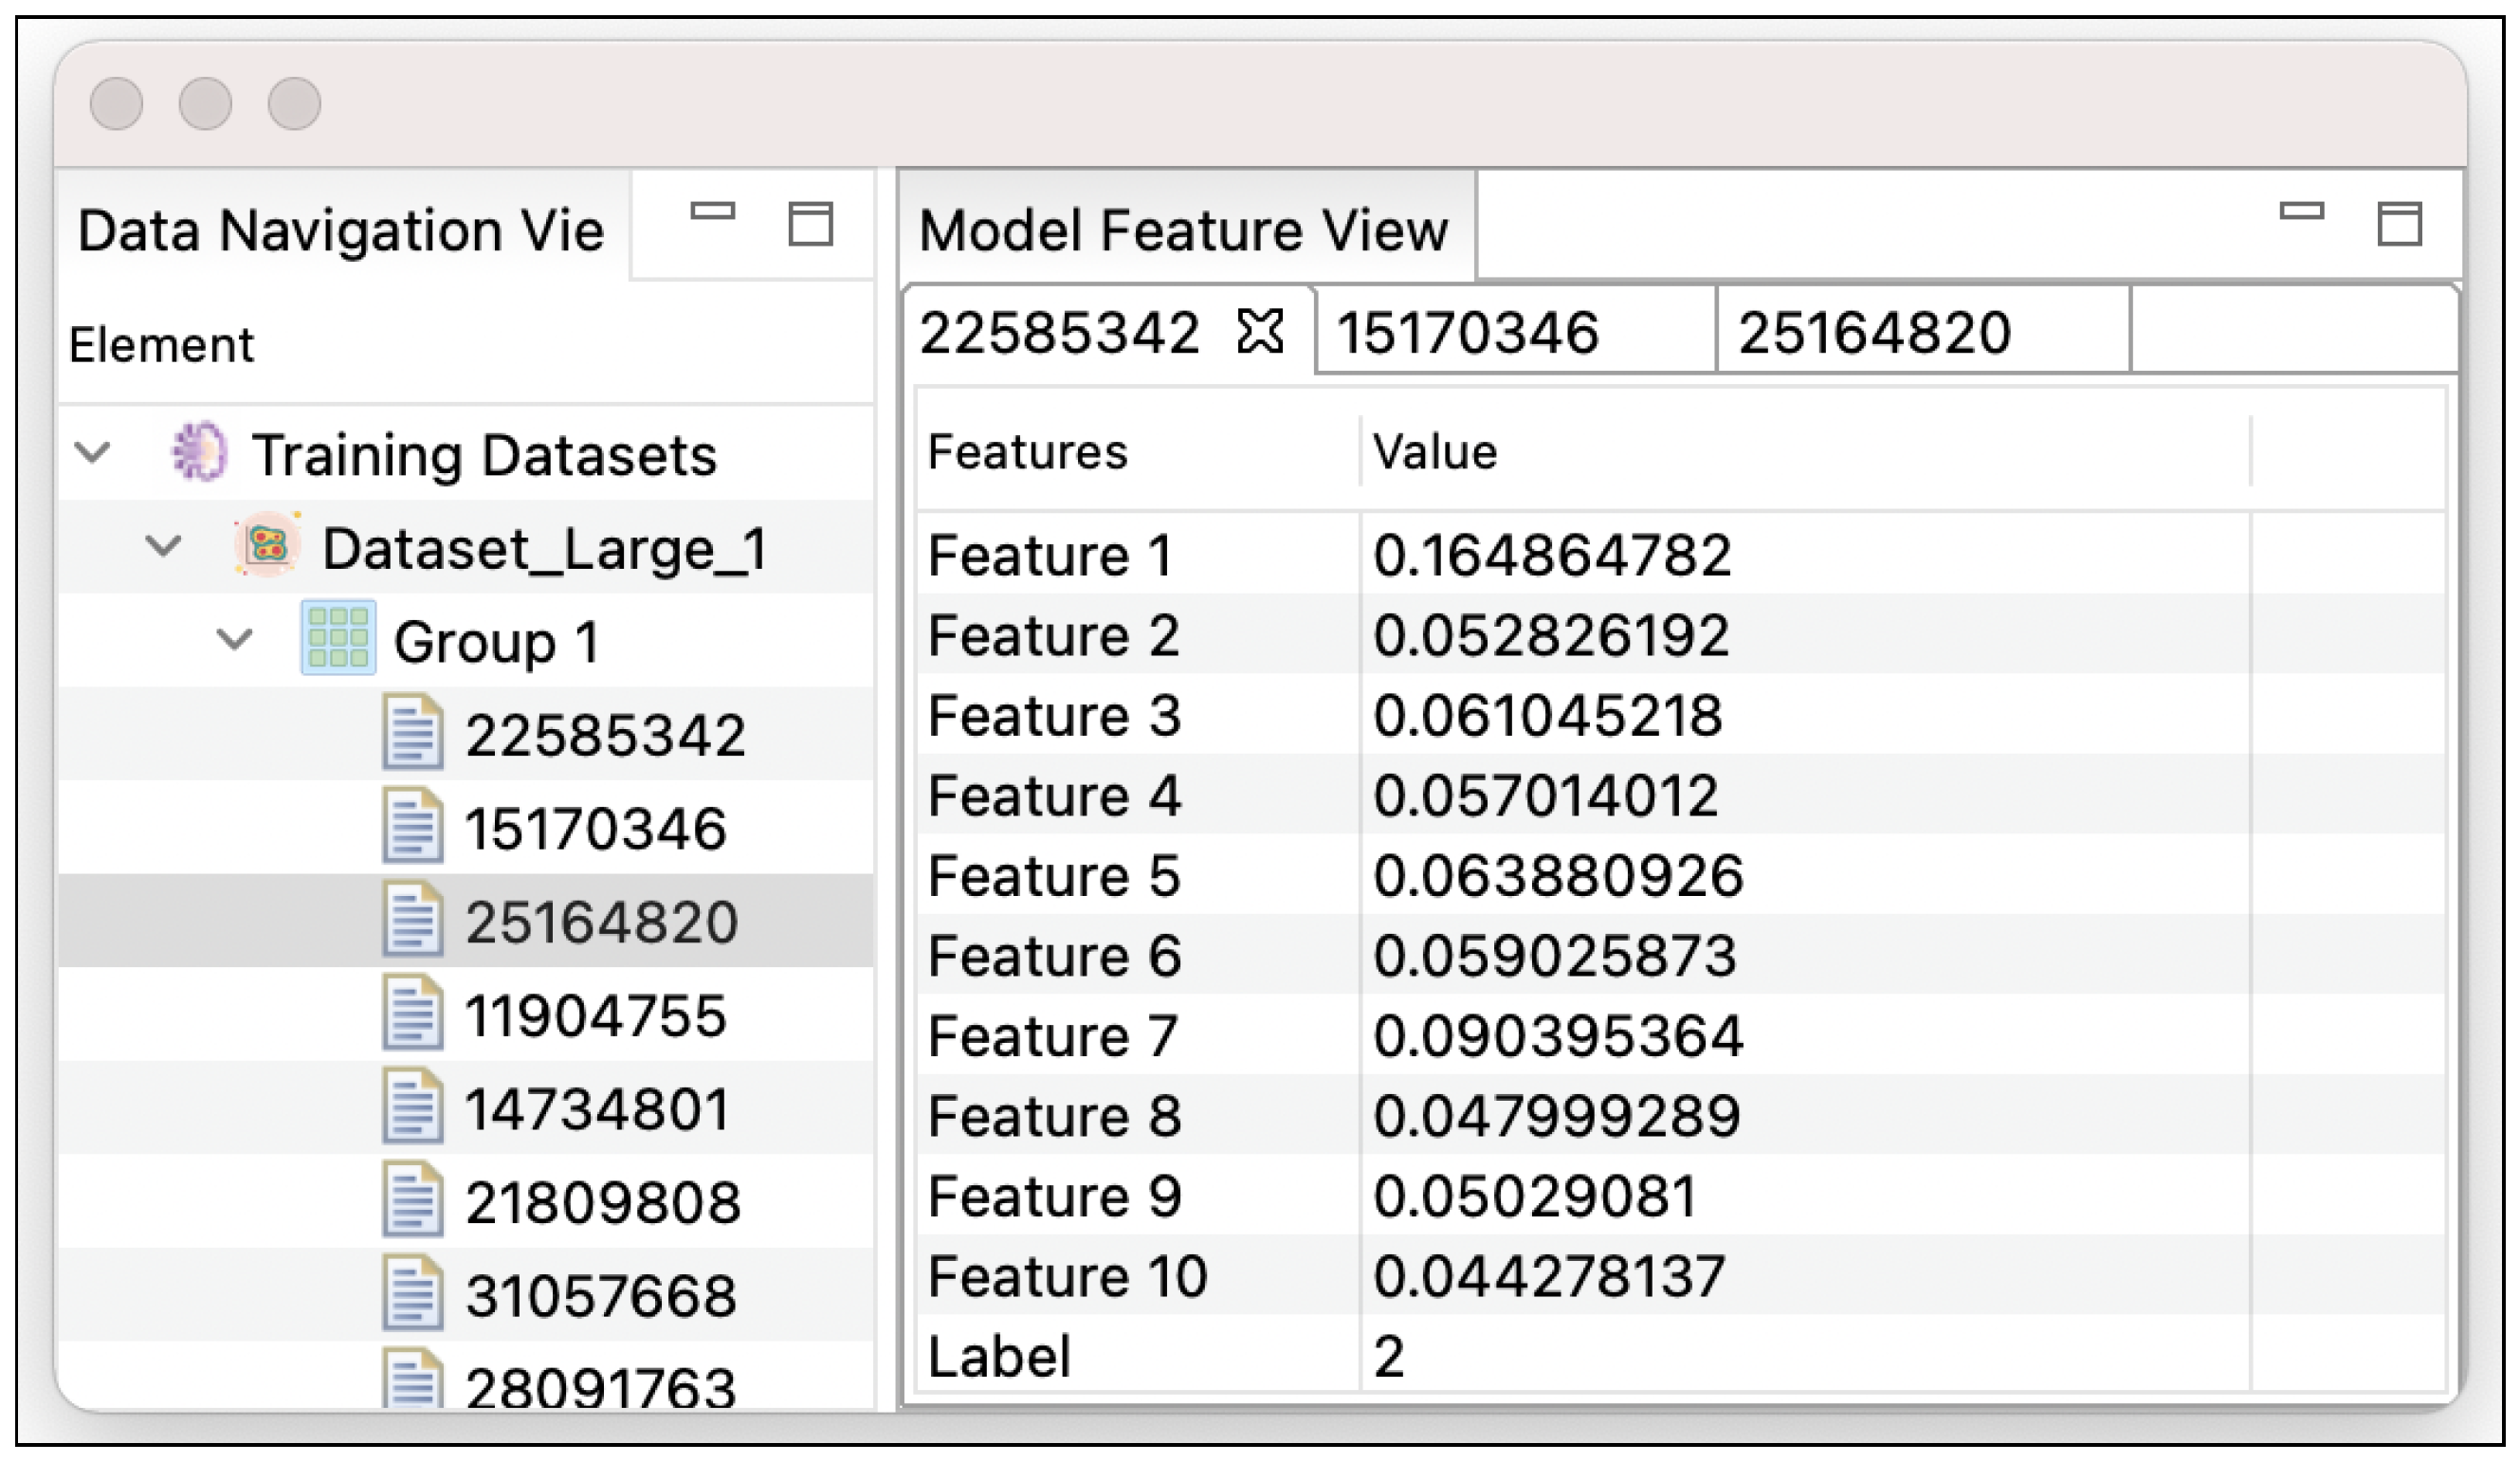Viewport: 2520px width, 1462px height.
Task: Select item 14734801 in the tree
Action: 596,1109
